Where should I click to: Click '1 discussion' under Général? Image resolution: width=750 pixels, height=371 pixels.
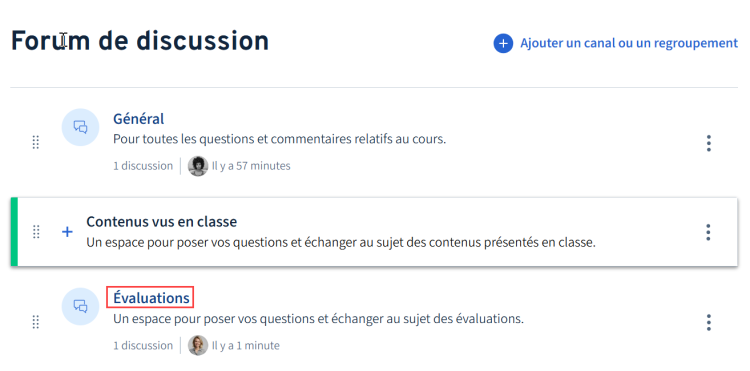pos(143,166)
